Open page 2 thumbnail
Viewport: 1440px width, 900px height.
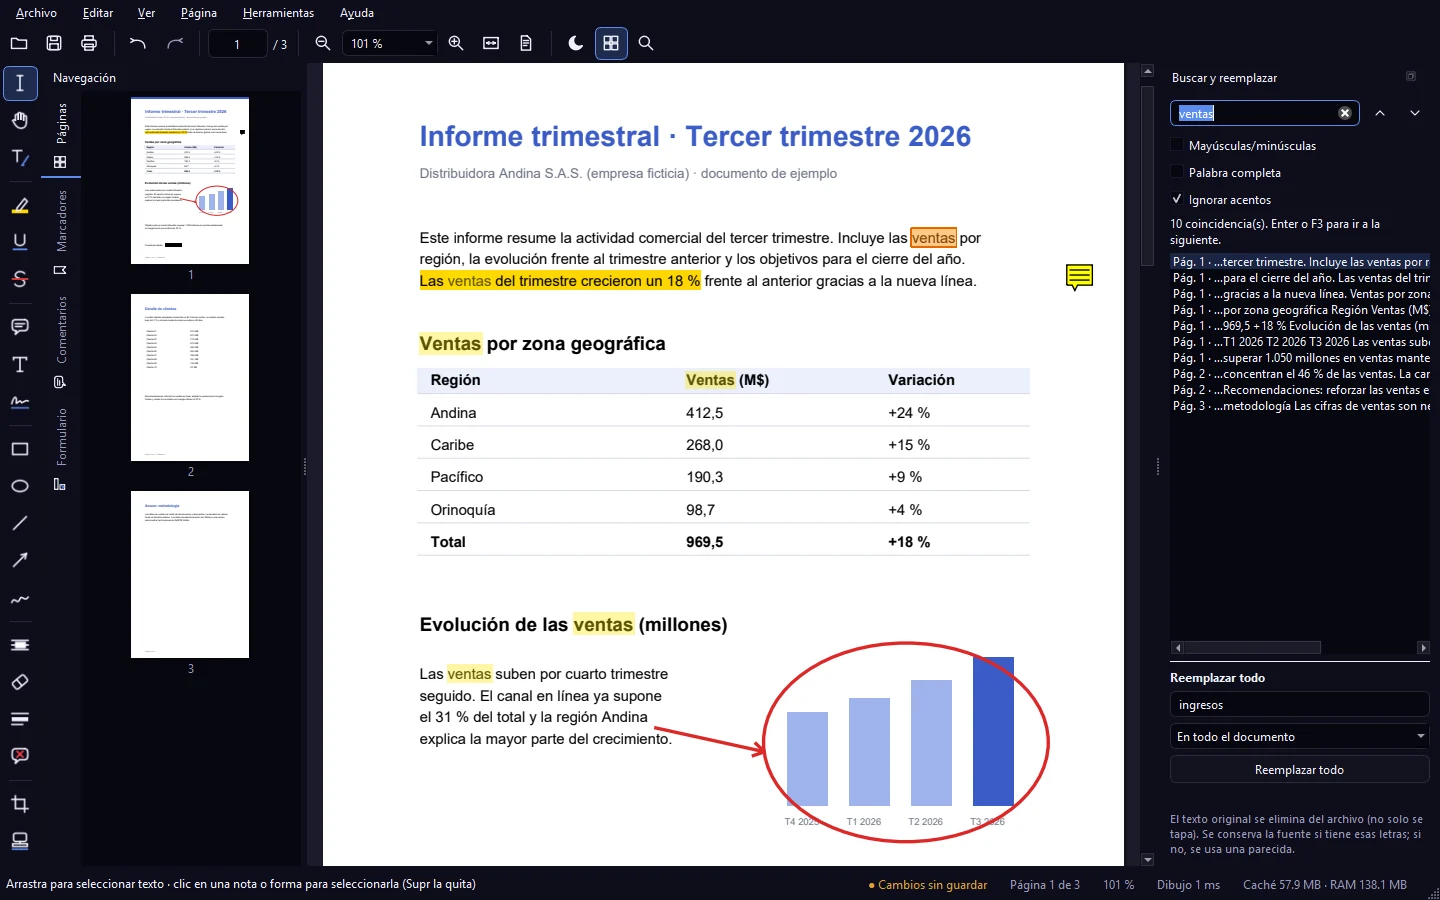click(x=190, y=377)
